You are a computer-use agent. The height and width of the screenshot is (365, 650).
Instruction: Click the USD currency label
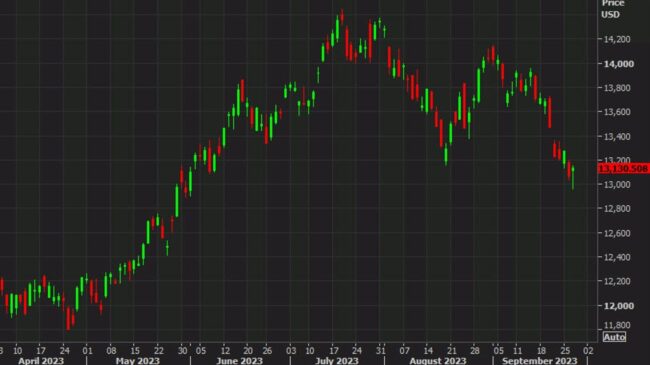611,15
